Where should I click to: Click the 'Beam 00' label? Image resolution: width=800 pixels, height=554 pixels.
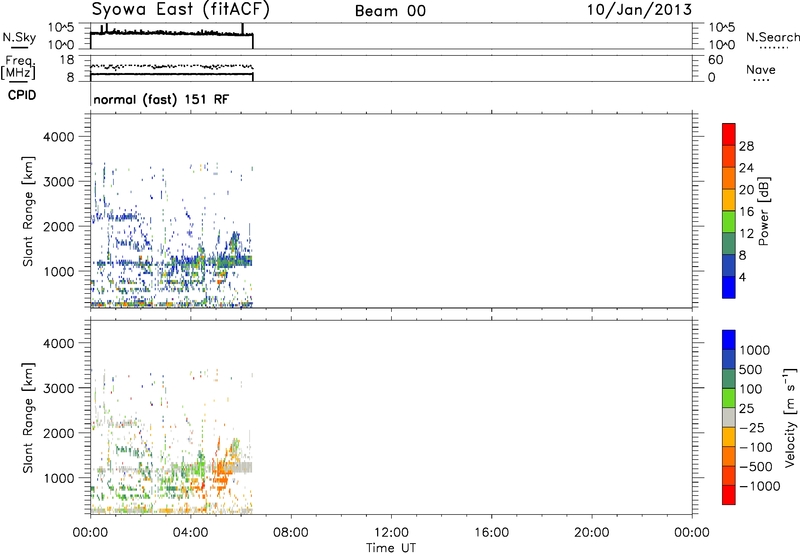(x=390, y=11)
